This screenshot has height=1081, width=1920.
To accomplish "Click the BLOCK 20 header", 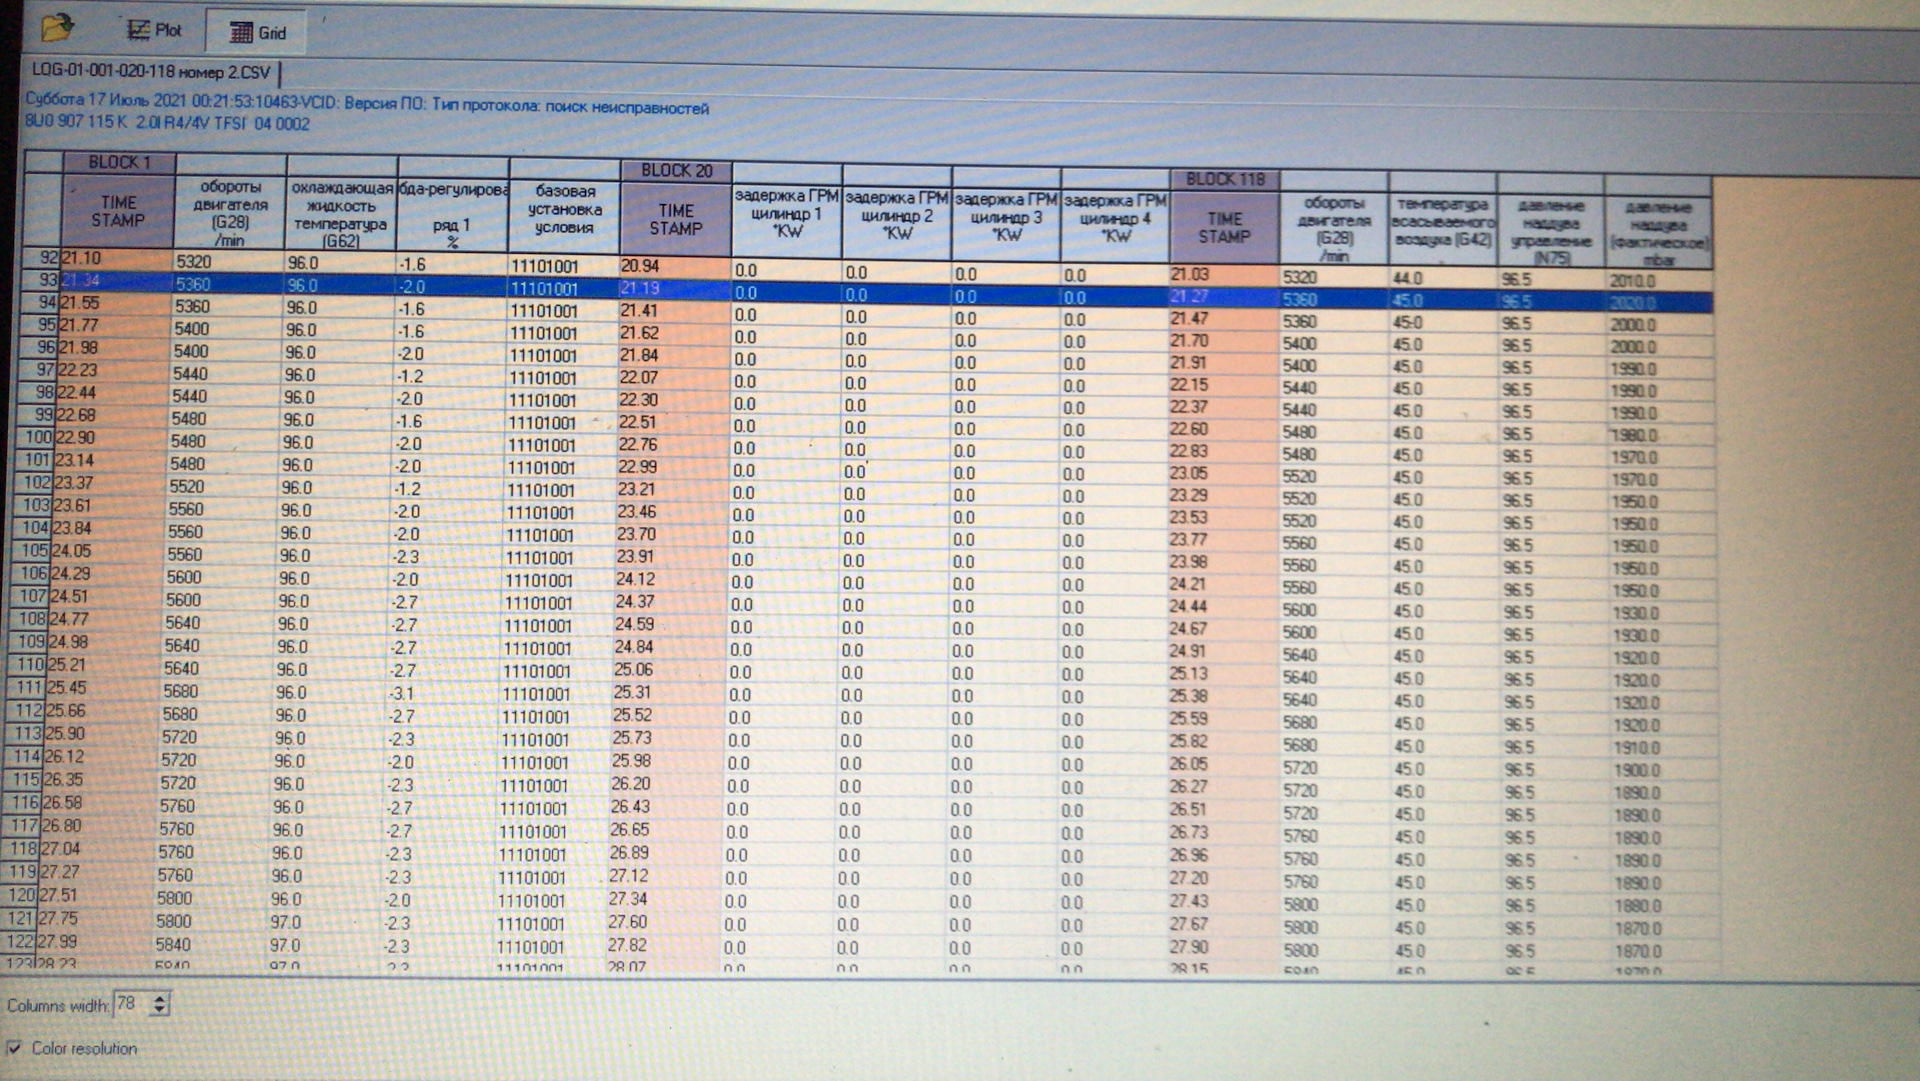I will point(676,171).
